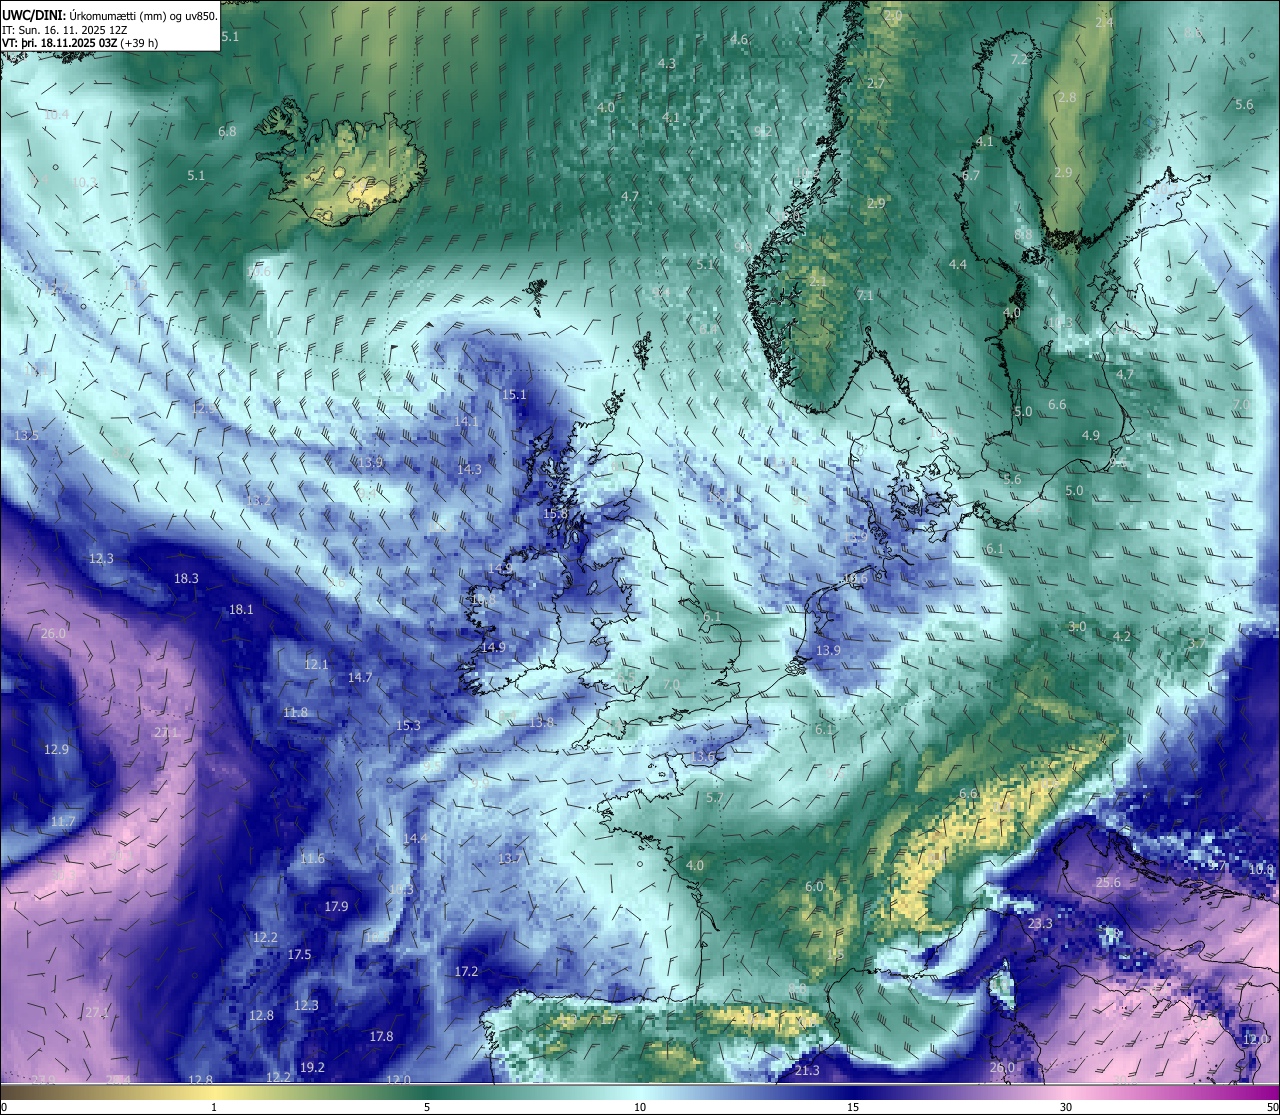The height and width of the screenshot is (1115, 1280).
Task: Click the colorbar tick label '30'
Action: pyautogui.click(x=1066, y=1107)
